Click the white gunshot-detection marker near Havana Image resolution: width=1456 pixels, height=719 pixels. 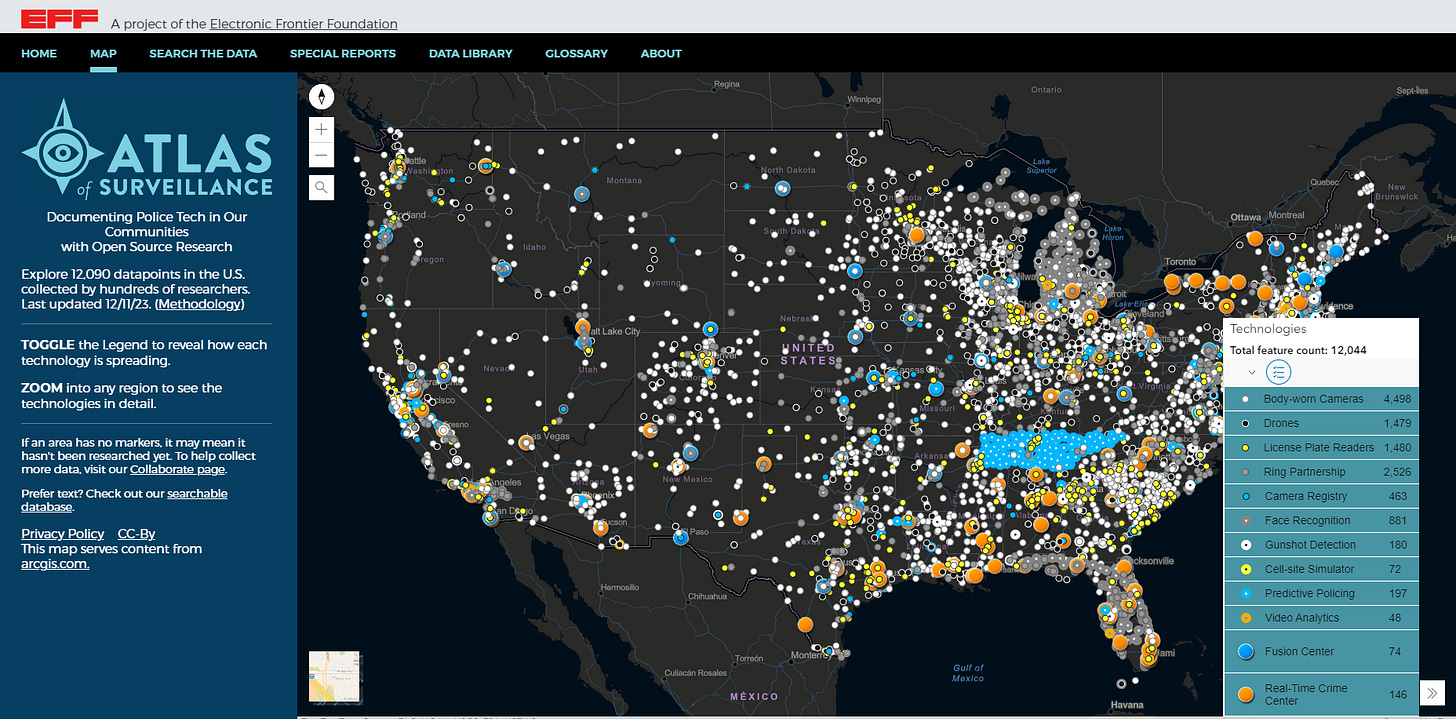tap(1121, 684)
